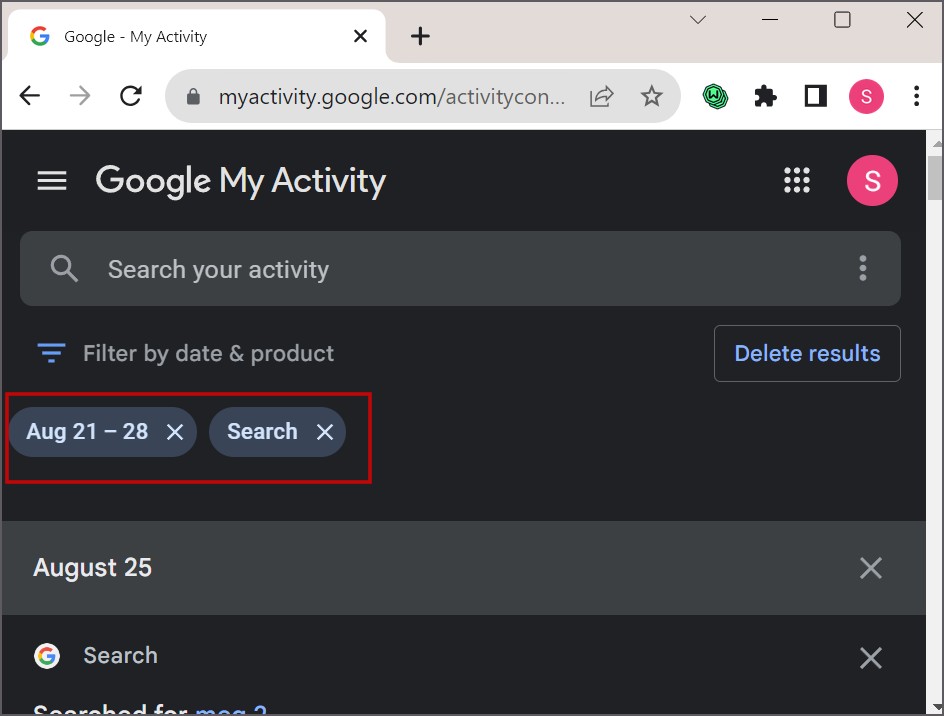
Task: Open Filter by date & product
Action: coord(208,353)
